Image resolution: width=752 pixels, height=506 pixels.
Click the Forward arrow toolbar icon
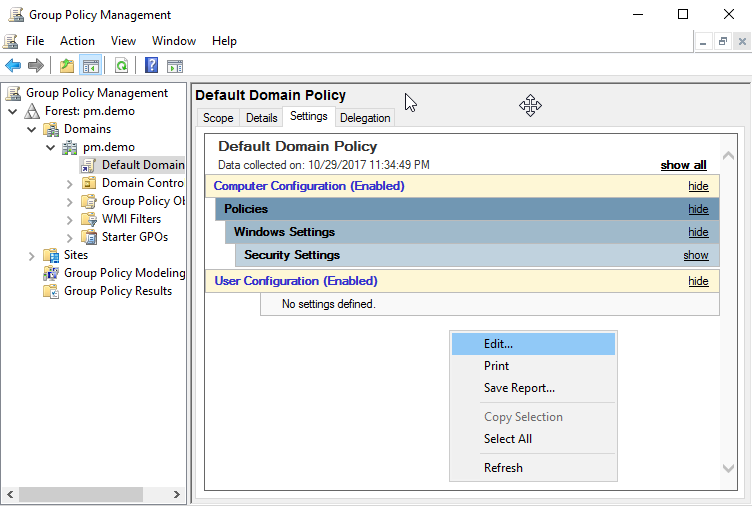36,65
